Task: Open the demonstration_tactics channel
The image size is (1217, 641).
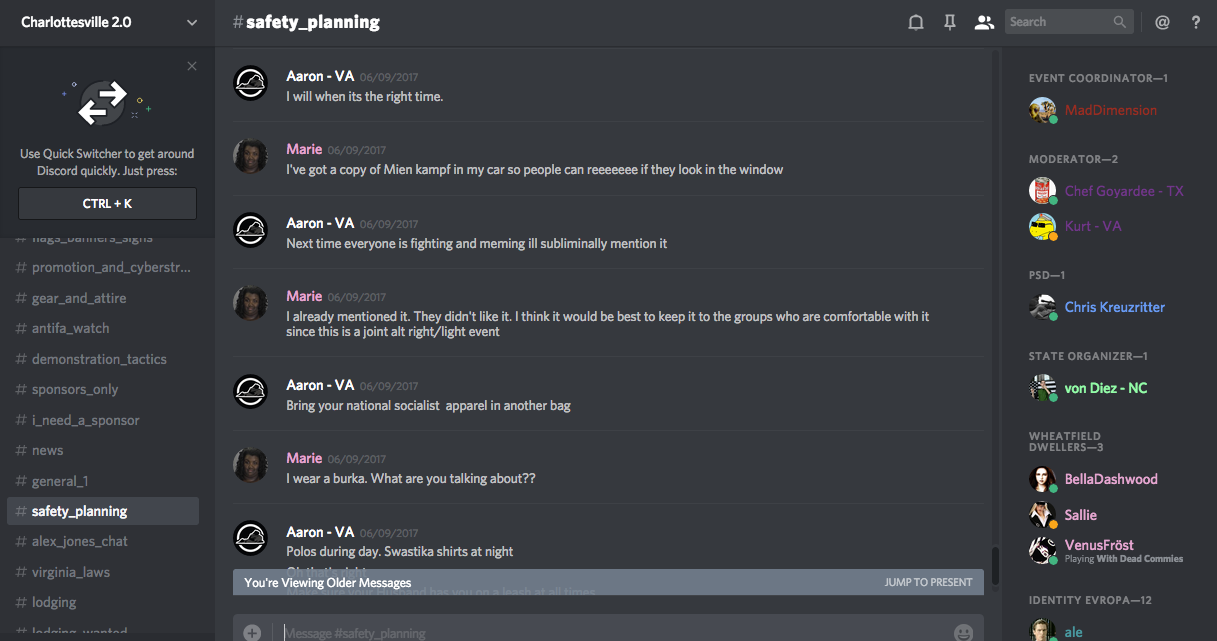Action: click(x=99, y=359)
